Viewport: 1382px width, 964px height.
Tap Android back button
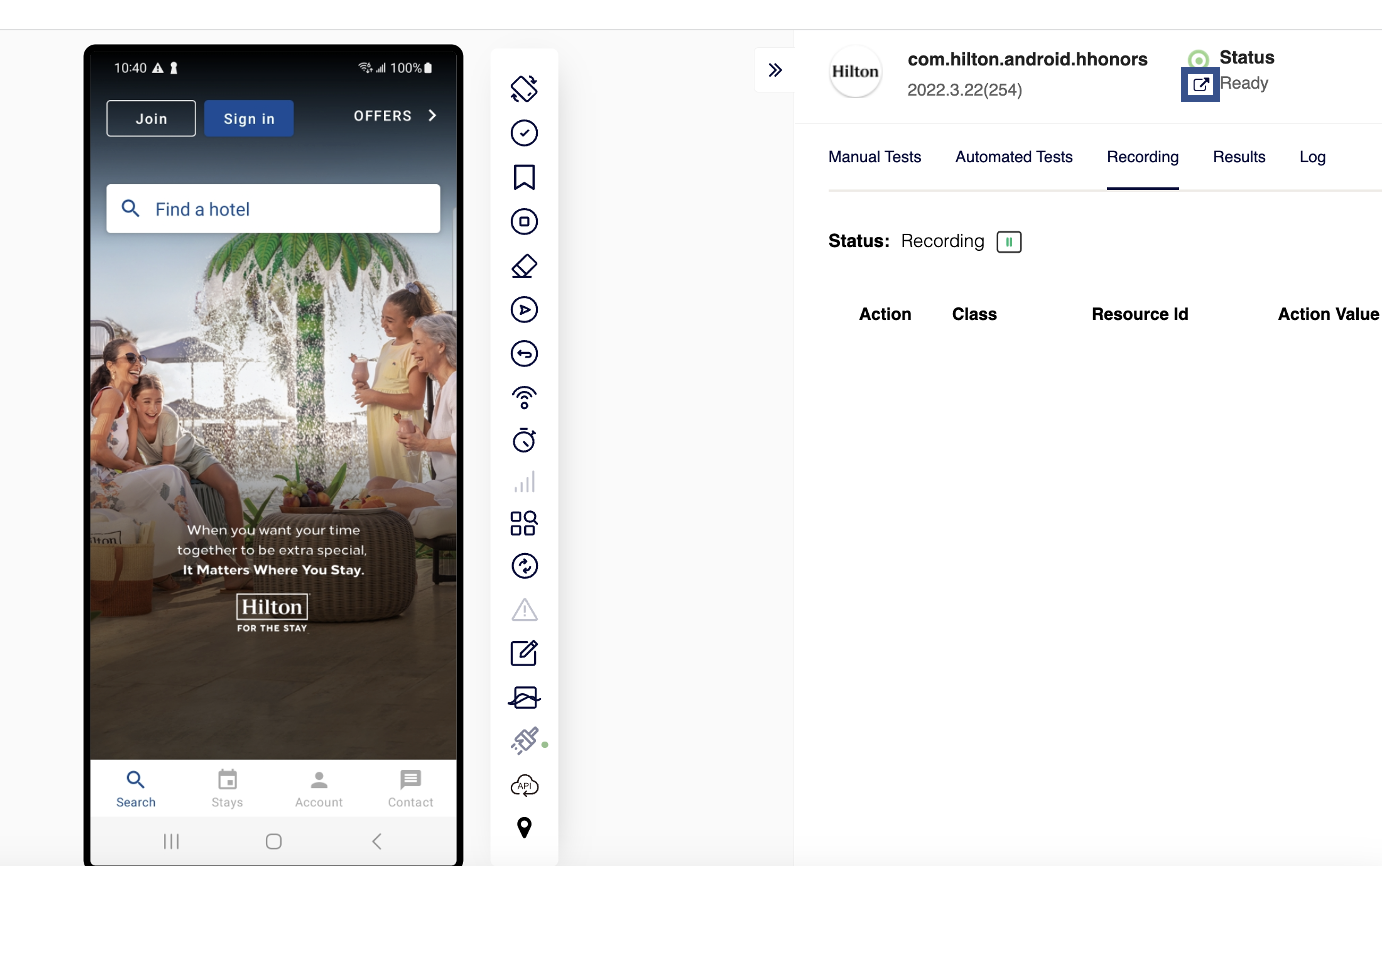pyautogui.click(x=377, y=842)
